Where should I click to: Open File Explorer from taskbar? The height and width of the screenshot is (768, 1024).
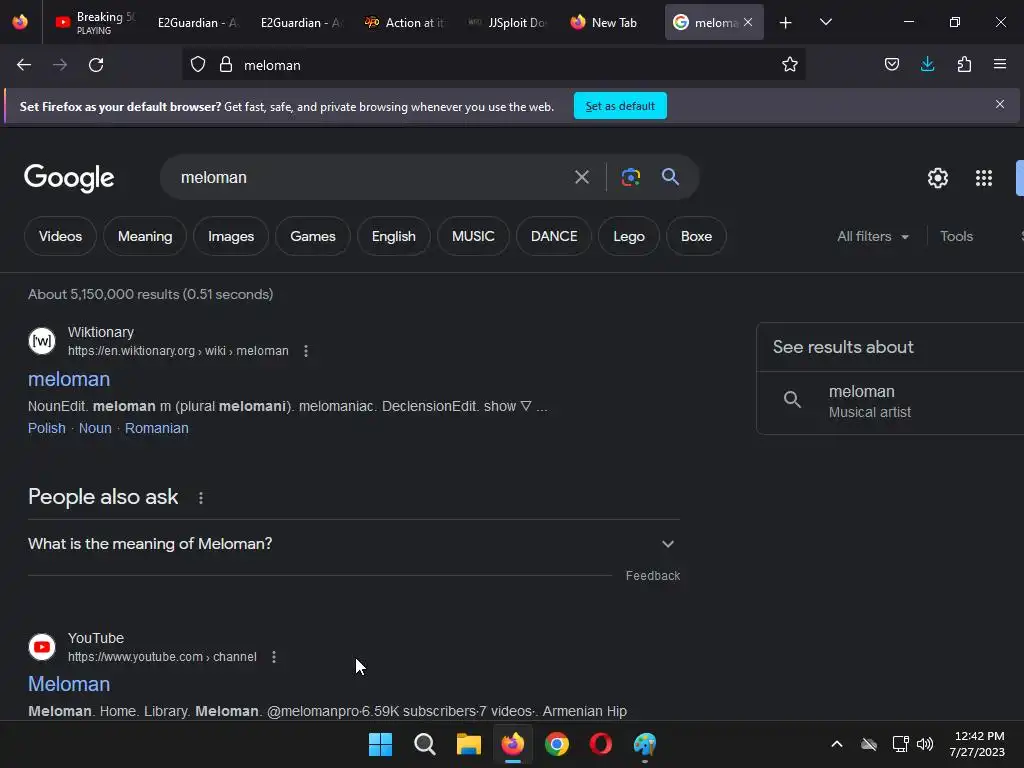click(468, 744)
